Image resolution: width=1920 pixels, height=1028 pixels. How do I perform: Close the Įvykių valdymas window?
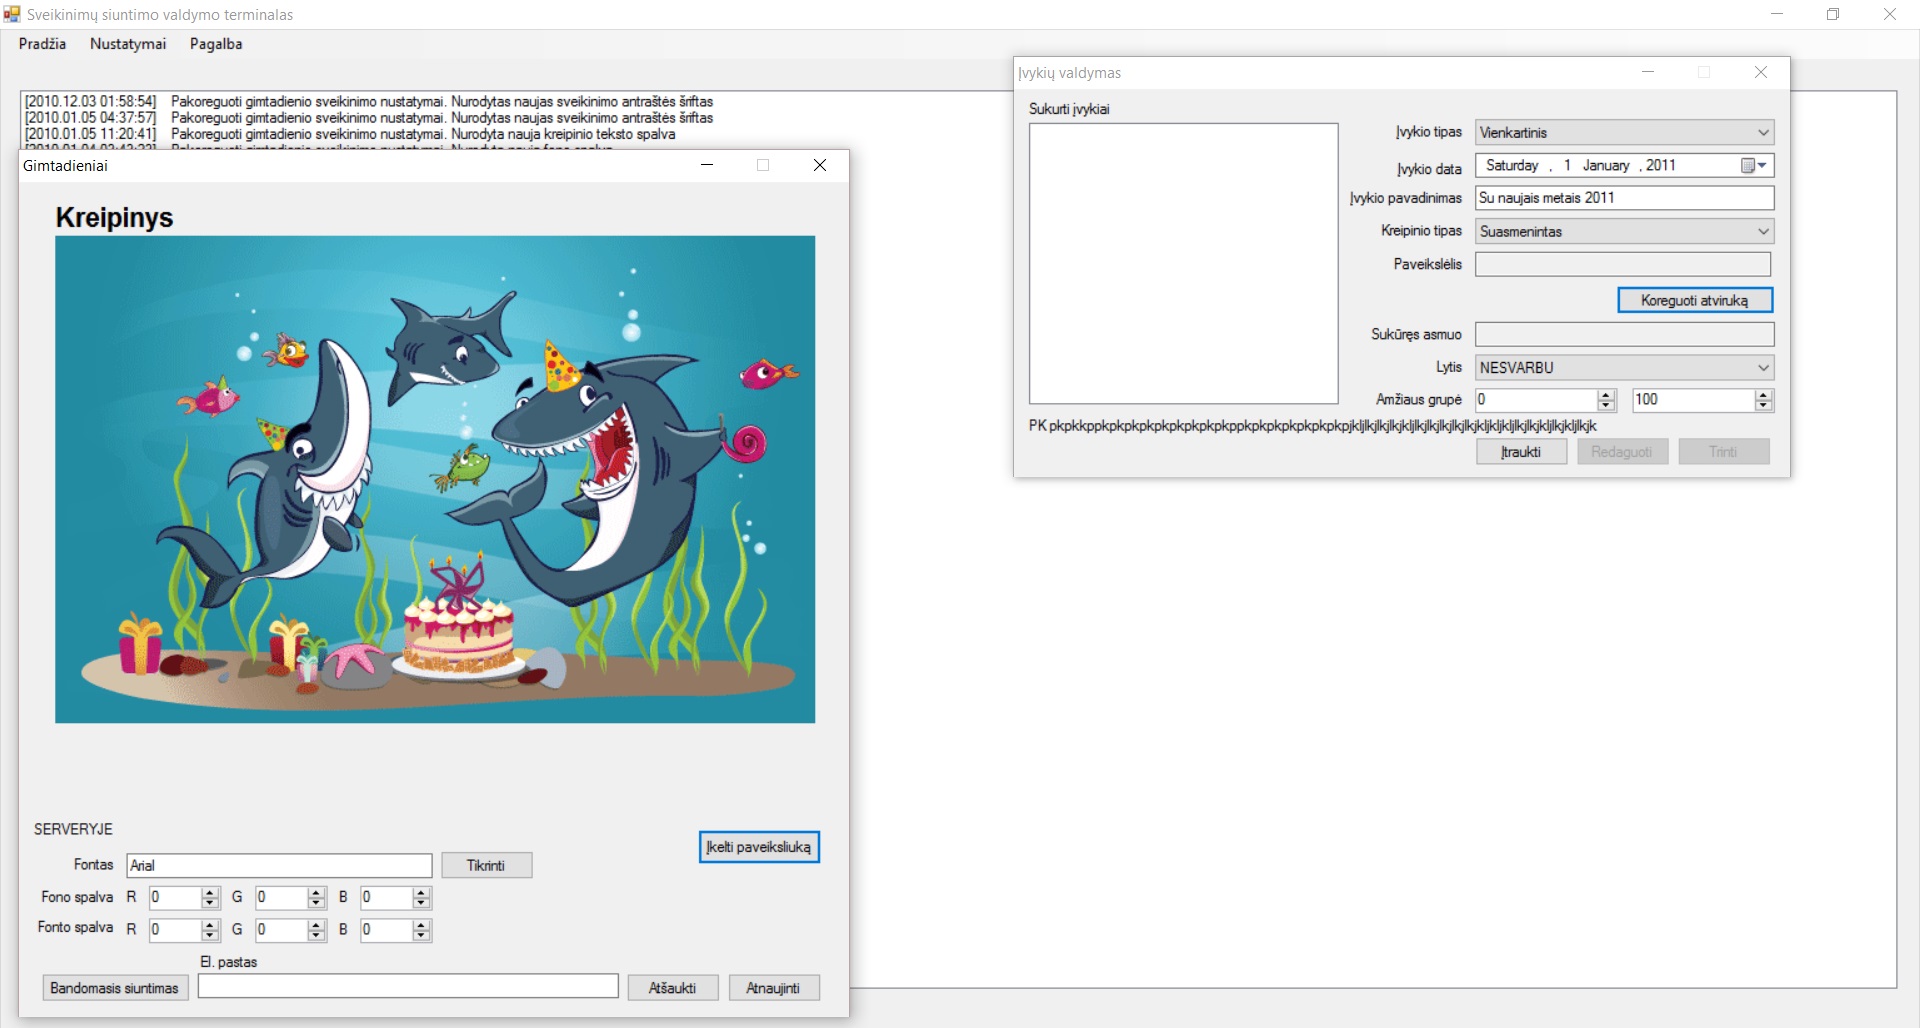coord(1761,72)
